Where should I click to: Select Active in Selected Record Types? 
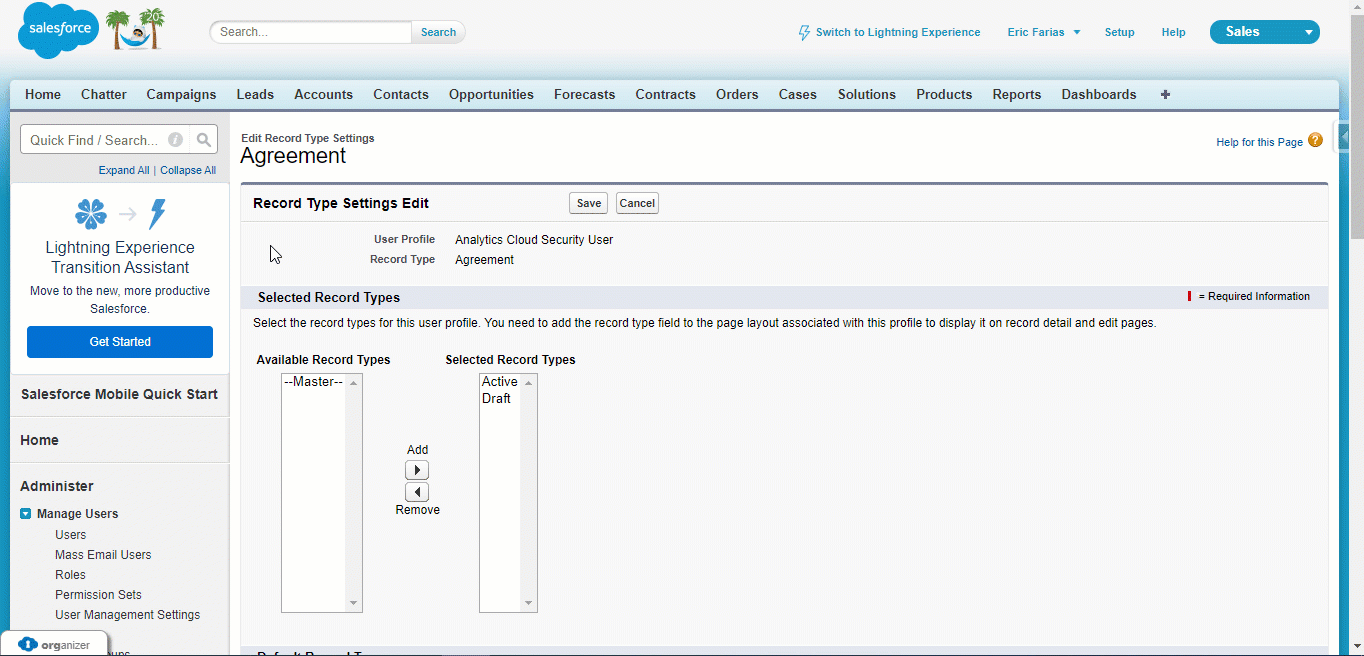click(x=499, y=382)
